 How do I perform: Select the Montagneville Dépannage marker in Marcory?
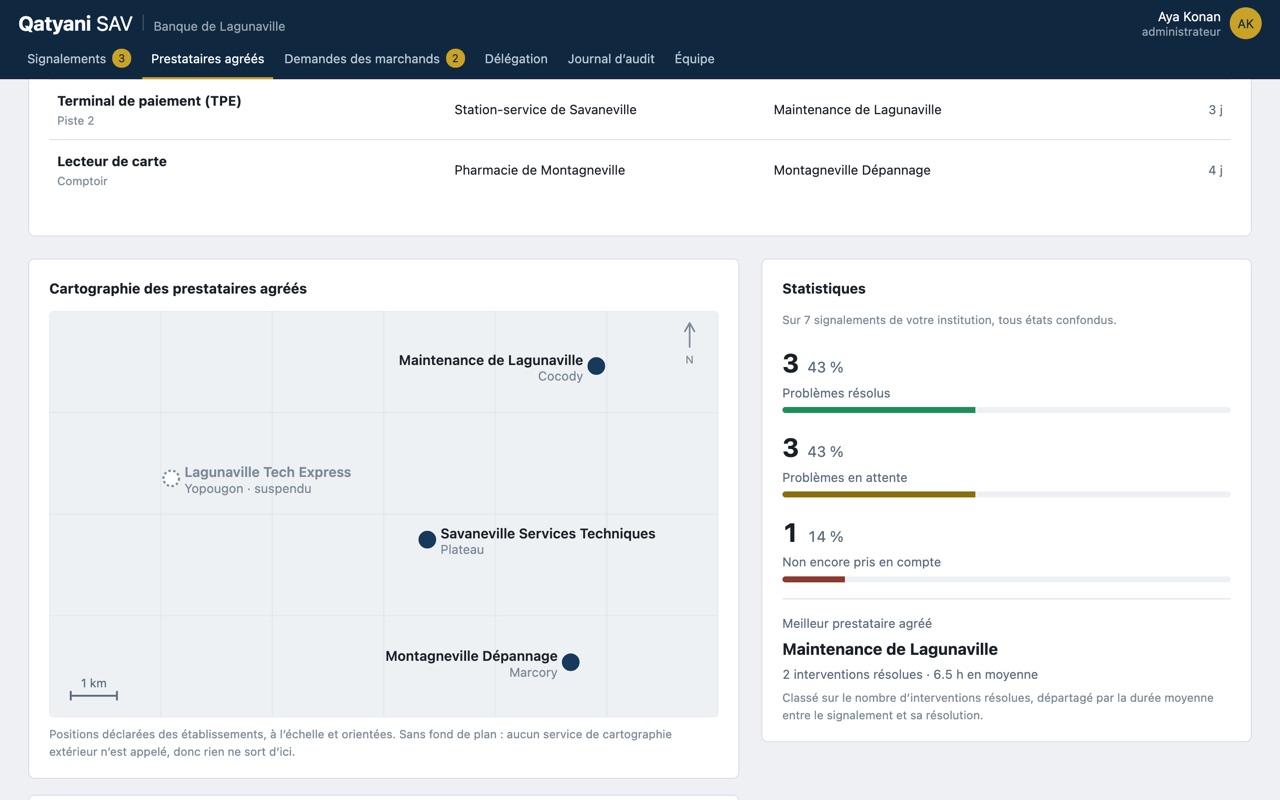[x=570, y=662]
